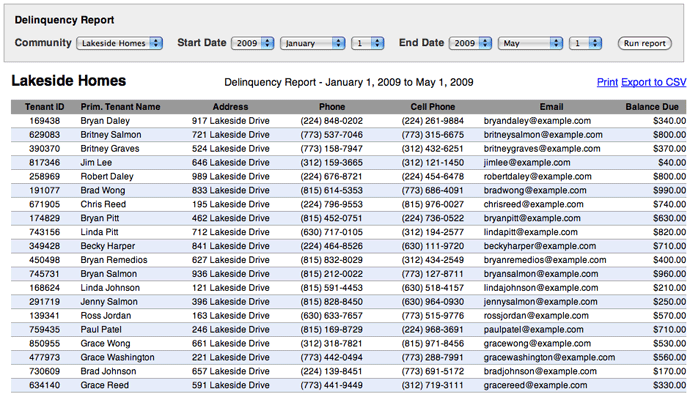The image size is (689, 396).
Task: Select tenant ID 743156
Action: click(x=44, y=232)
